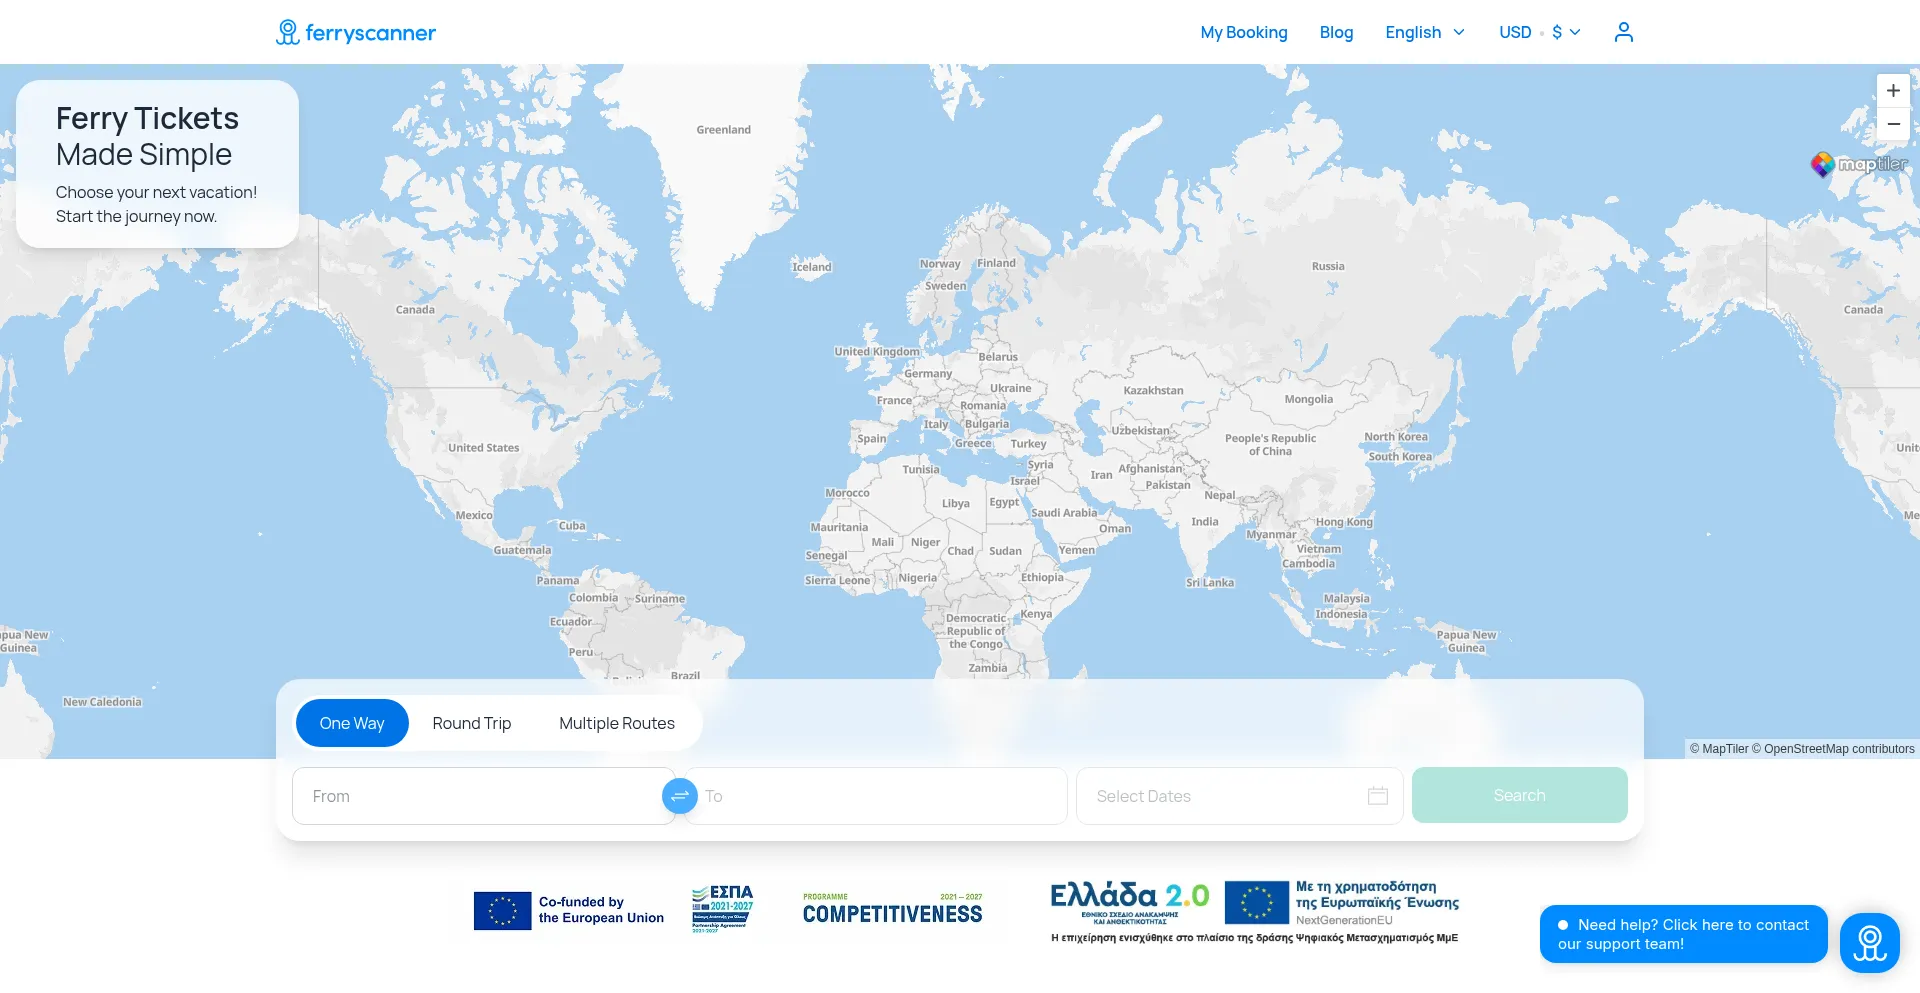This screenshot has width=1920, height=993.
Task: Open the calendar icon in Select Dates
Action: click(1377, 796)
